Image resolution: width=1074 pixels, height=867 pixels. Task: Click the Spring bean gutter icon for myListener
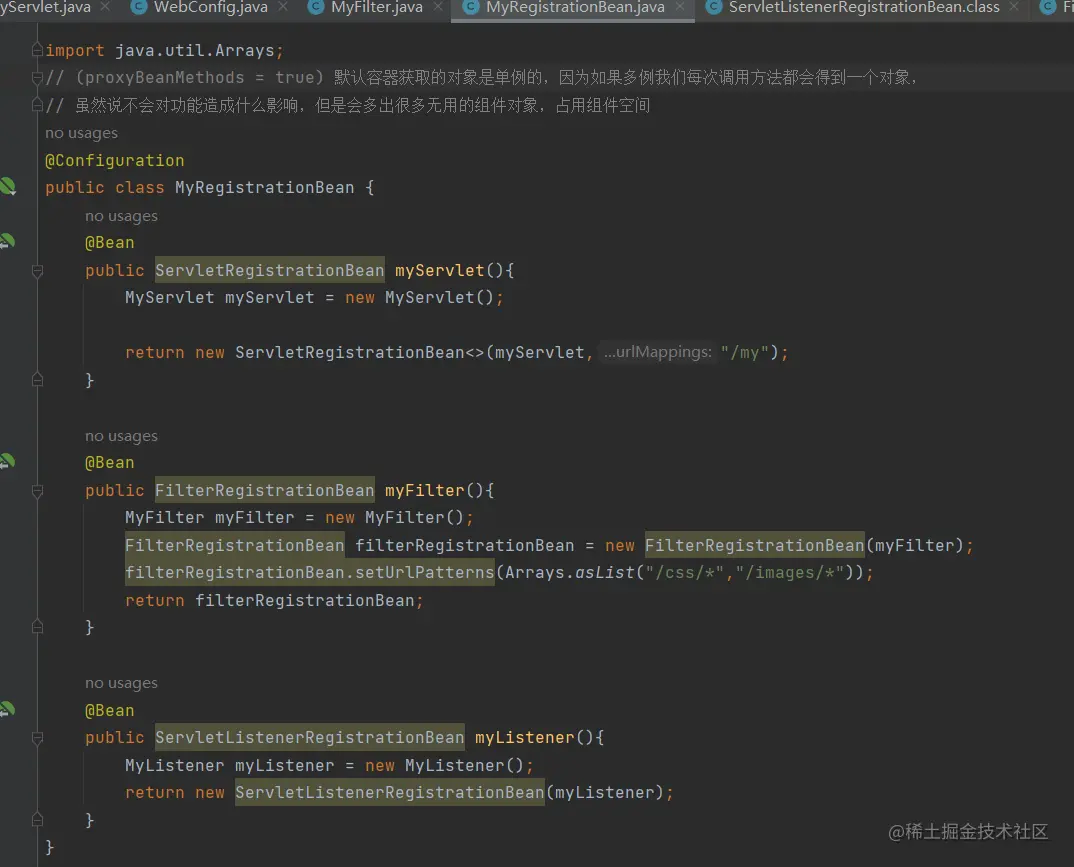8,709
